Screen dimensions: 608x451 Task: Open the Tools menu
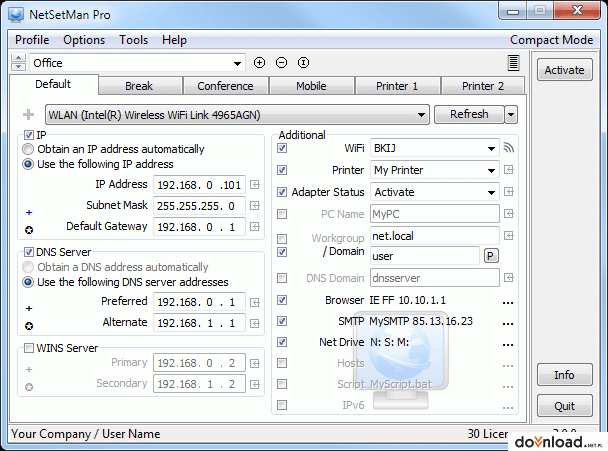[133, 40]
